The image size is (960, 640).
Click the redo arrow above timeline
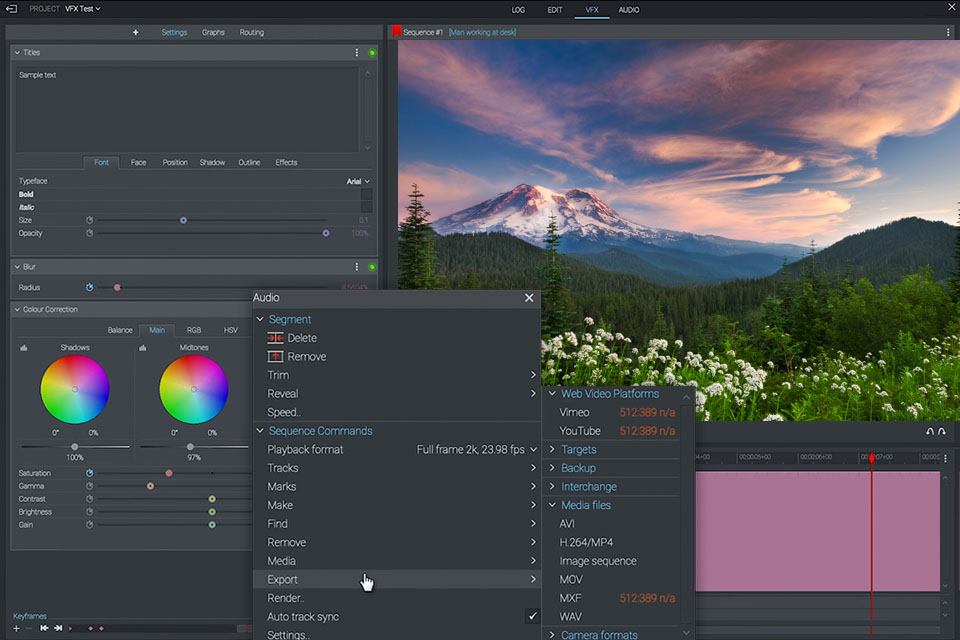942,432
